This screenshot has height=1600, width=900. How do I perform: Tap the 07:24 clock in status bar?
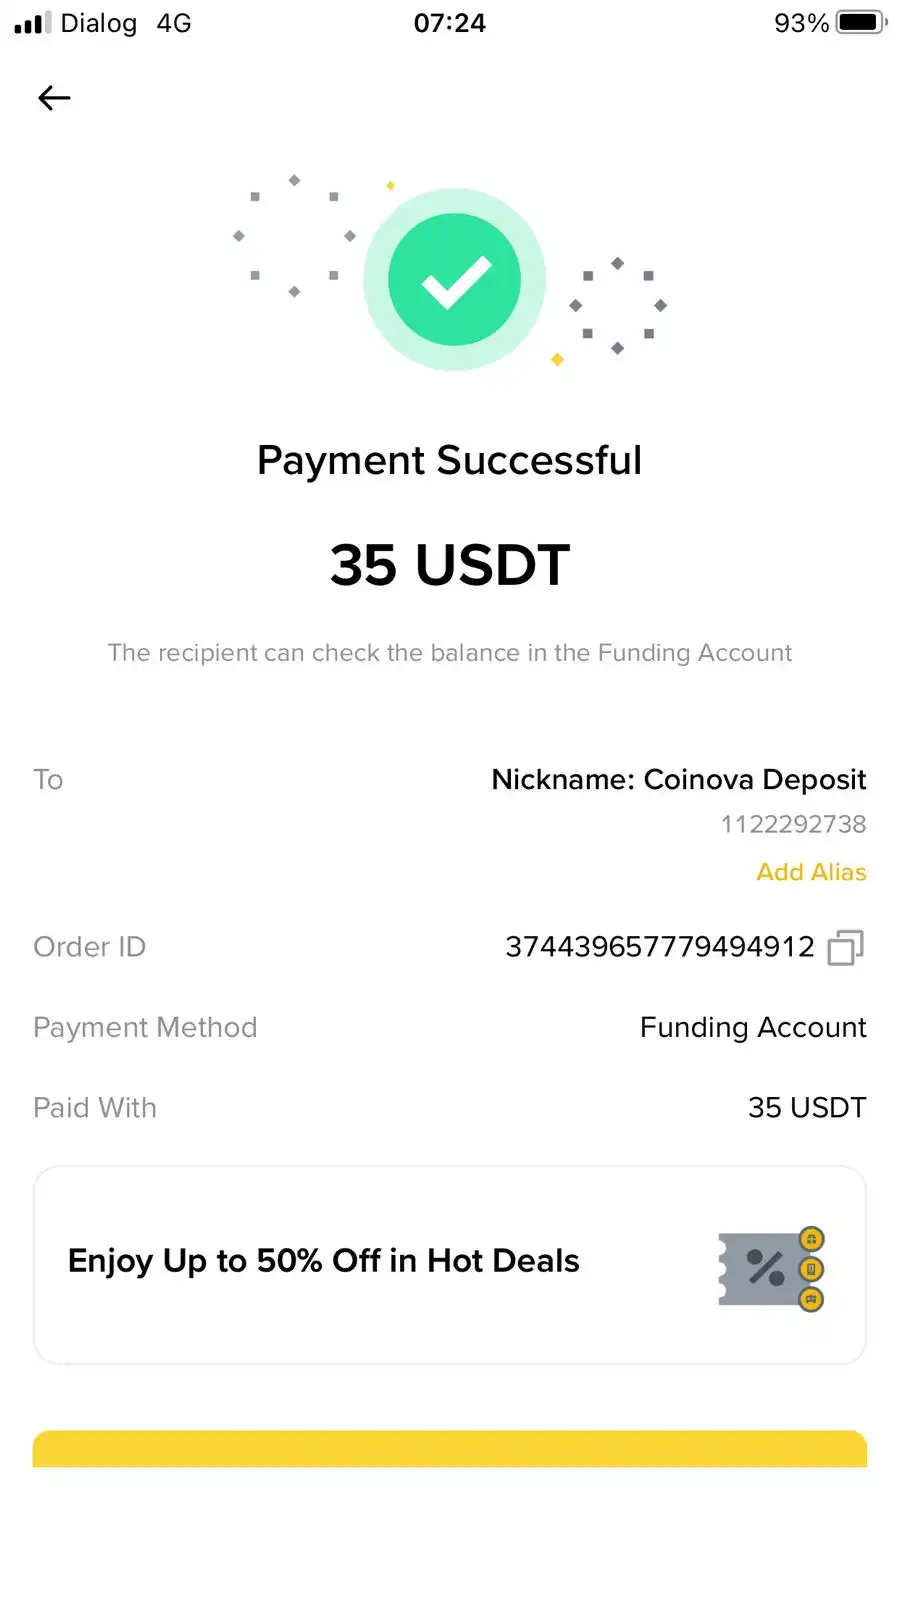[x=450, y=23]
